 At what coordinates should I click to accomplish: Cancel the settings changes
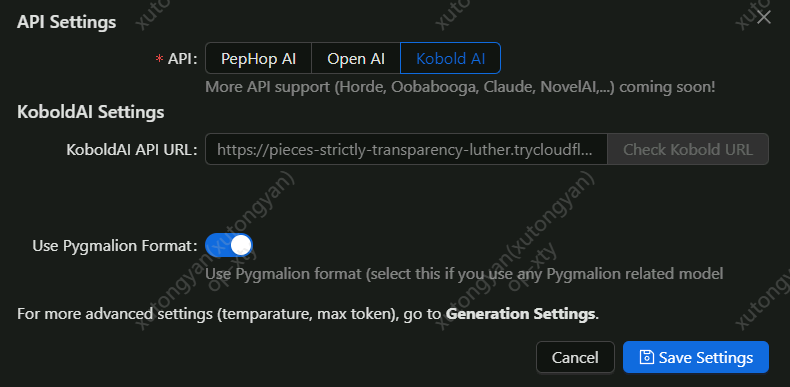click(575, 357)
